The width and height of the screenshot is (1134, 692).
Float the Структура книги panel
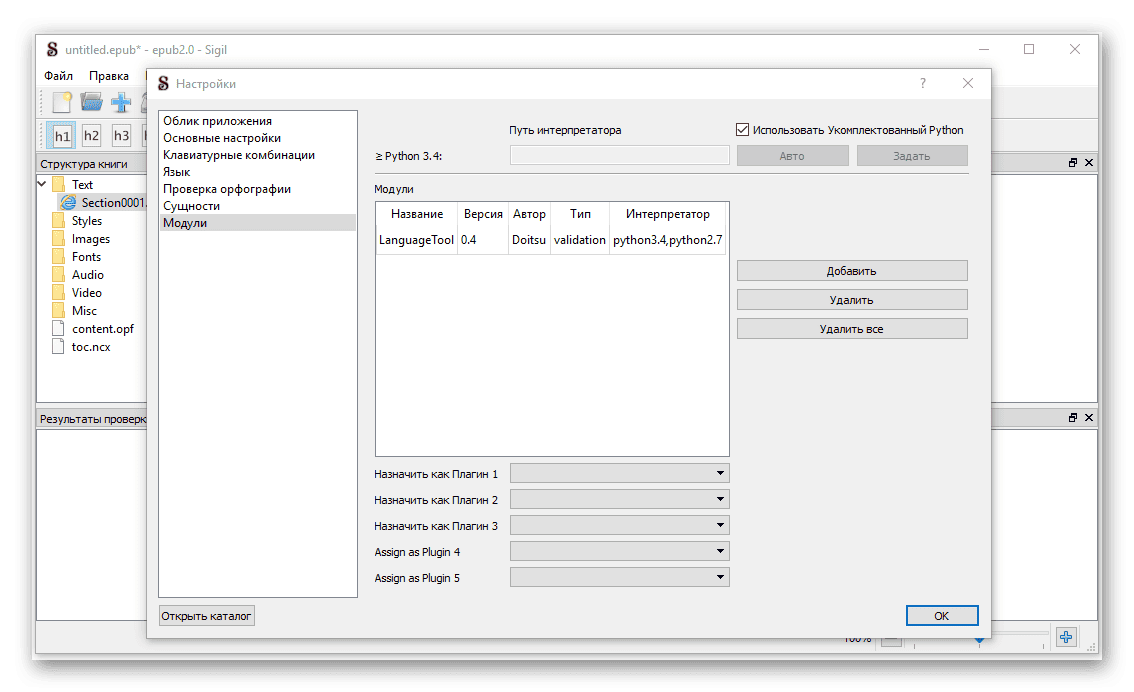pyautogui.click(x=1073, y=163)
